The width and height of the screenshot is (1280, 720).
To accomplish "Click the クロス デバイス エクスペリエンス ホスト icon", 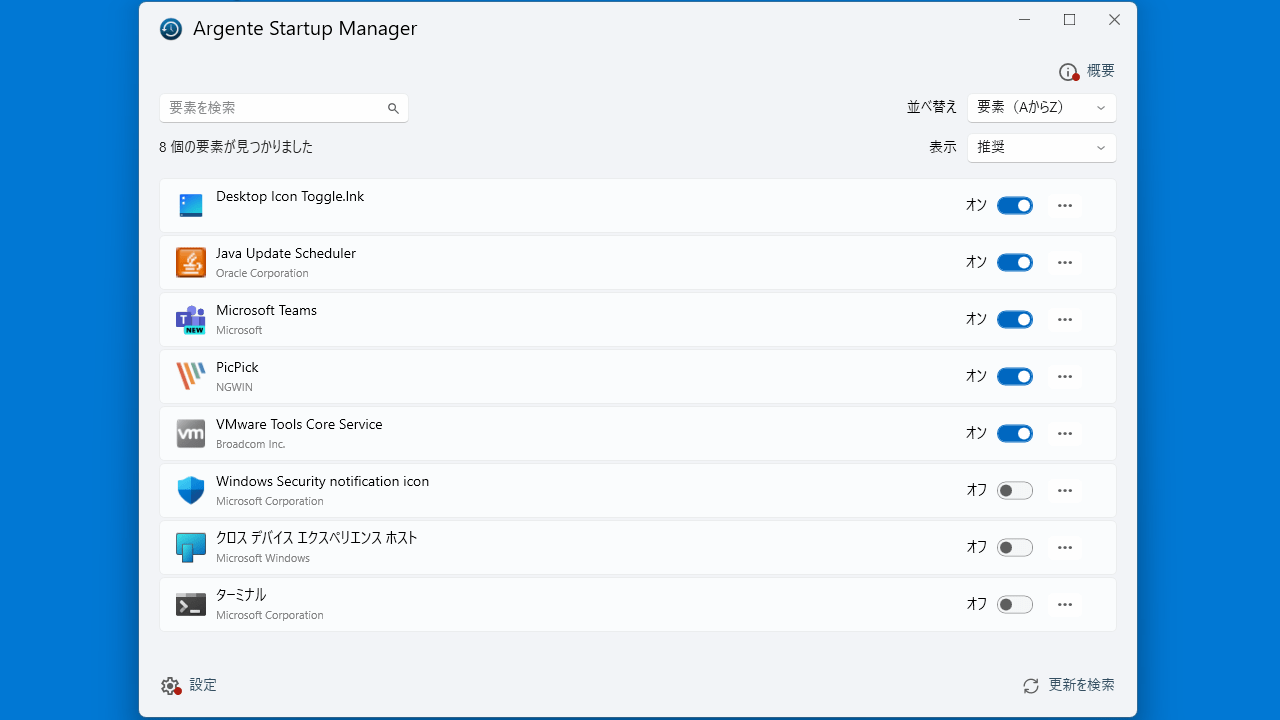I will [191, 547].
